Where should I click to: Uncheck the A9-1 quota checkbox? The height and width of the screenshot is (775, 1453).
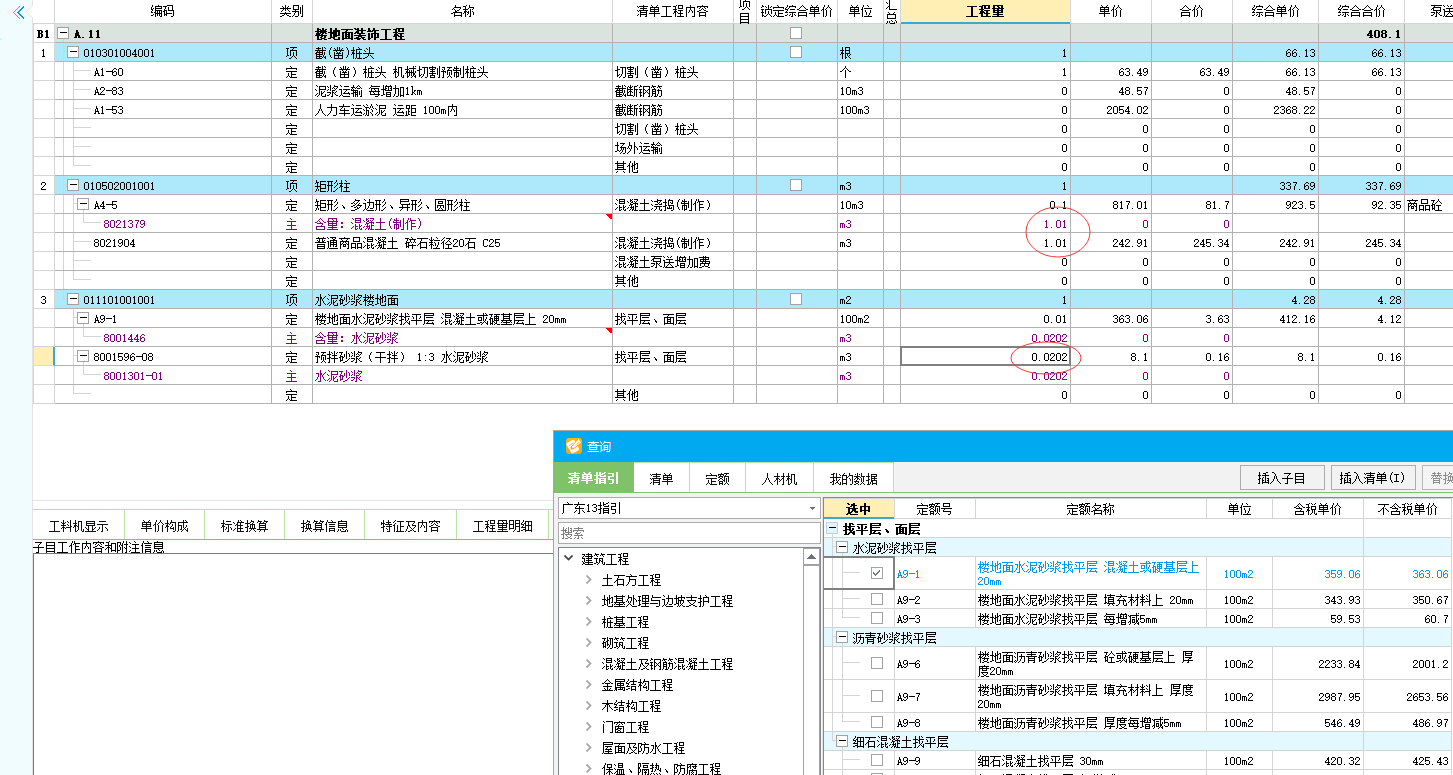877,574
